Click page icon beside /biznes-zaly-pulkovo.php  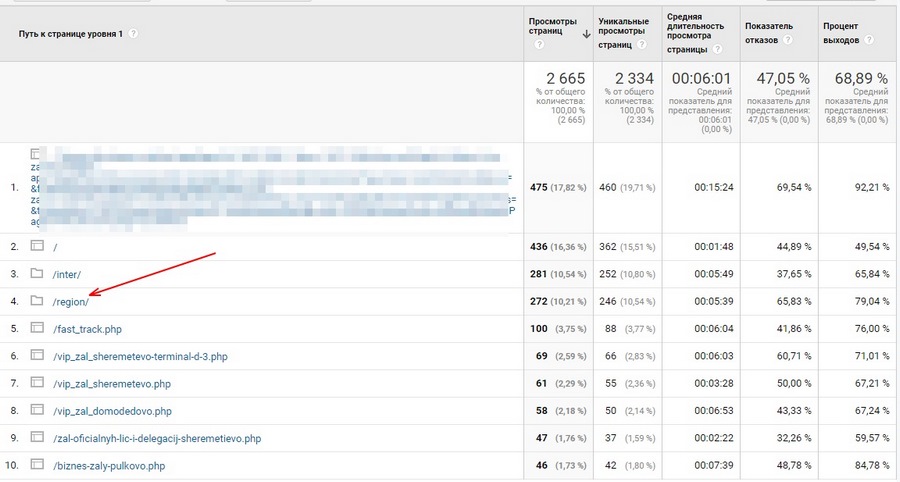[x=37, y=464]
